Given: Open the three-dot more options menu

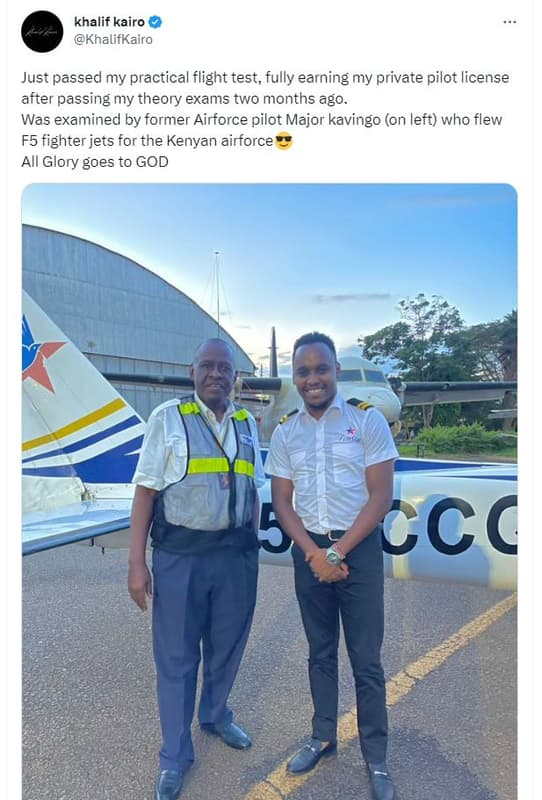Looking at the screenshot, I should pyautogui.click(x=509, y=22).
